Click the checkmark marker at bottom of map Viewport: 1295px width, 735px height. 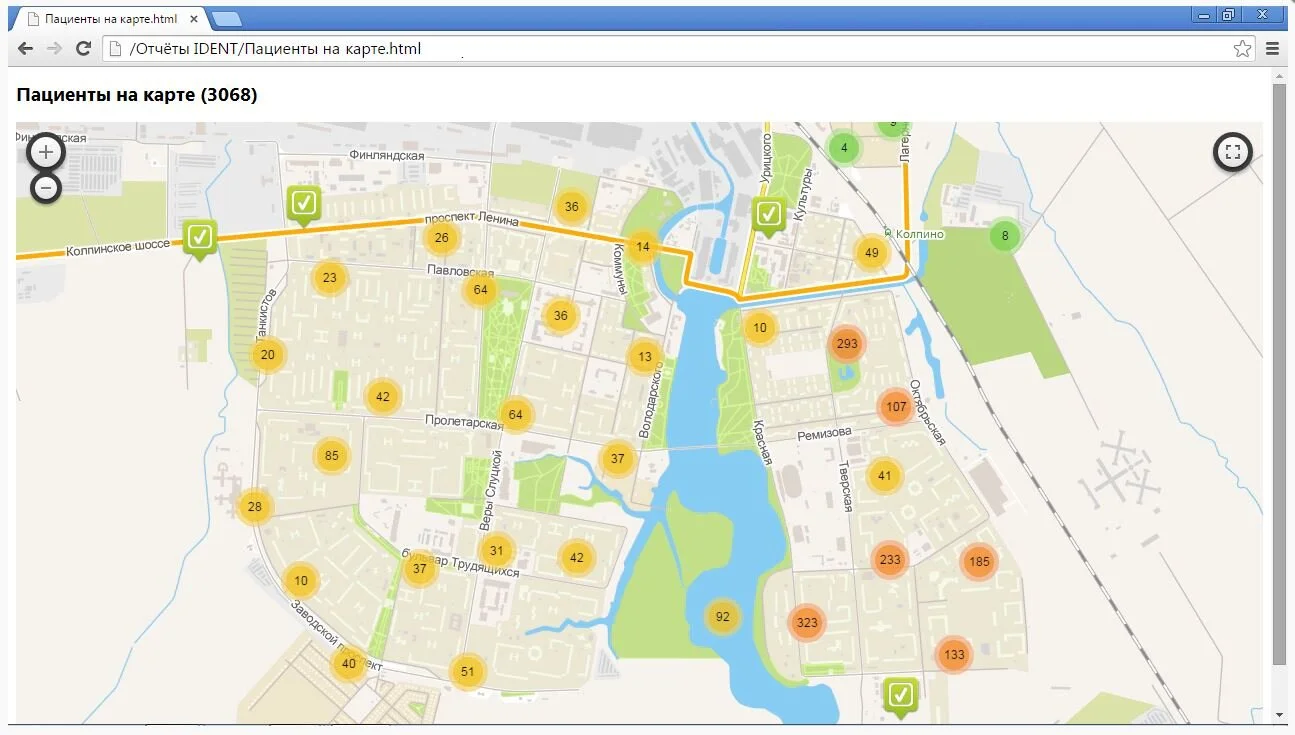coord(901,697)
